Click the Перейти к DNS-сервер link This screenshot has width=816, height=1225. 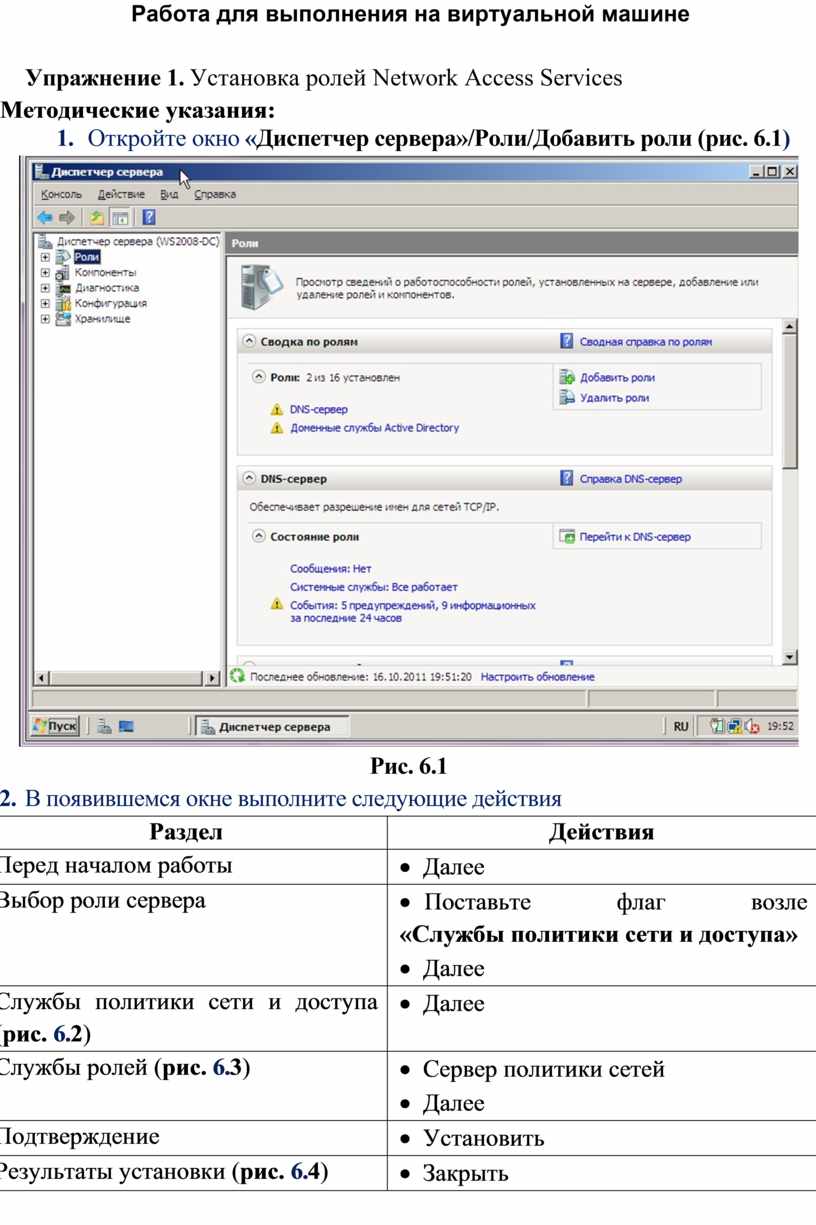(635, 537)
